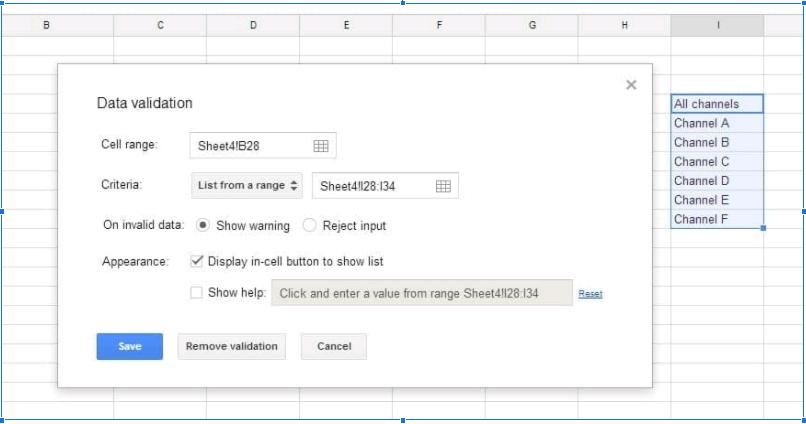Select column H header
This screenshot has width=806, height=424.
624,25
